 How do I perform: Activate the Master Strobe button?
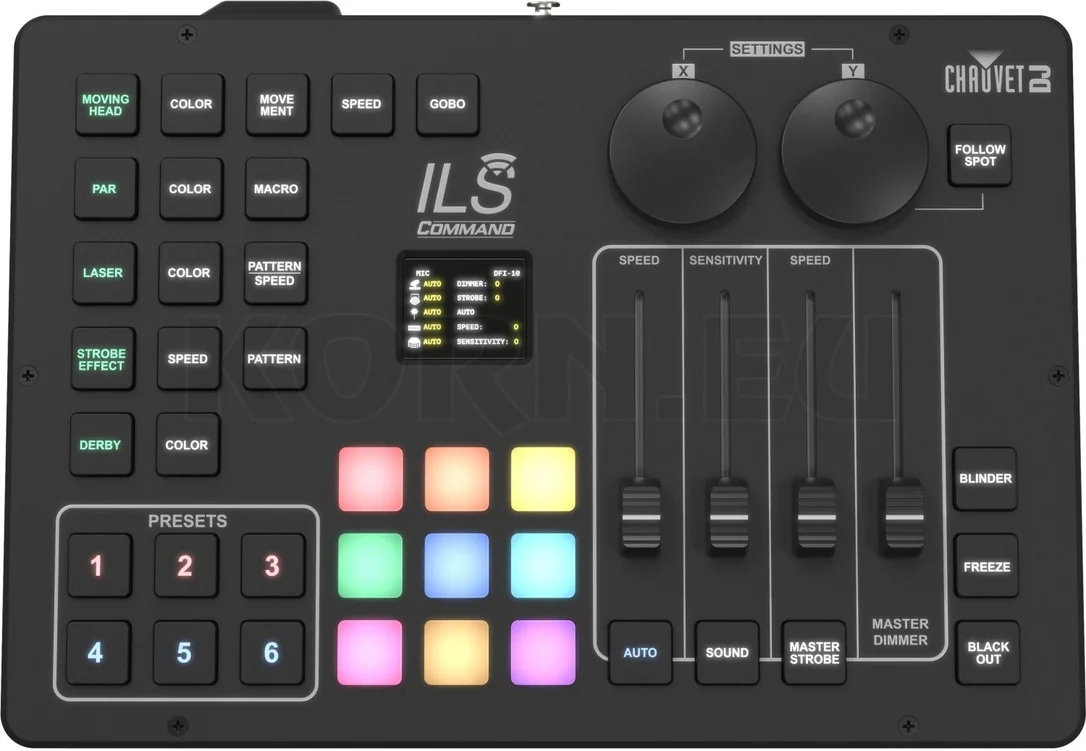[814, 652]
